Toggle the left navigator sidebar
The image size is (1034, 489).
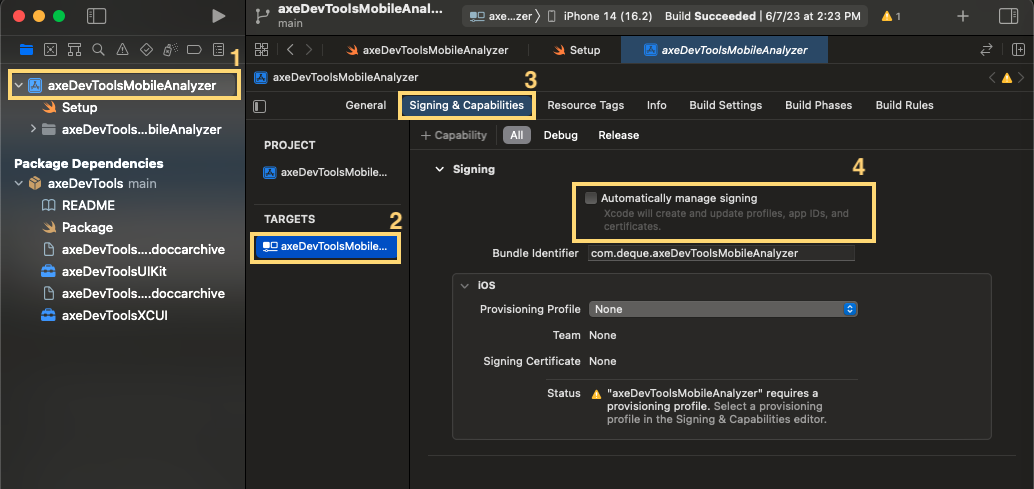(x=96, y=16)
